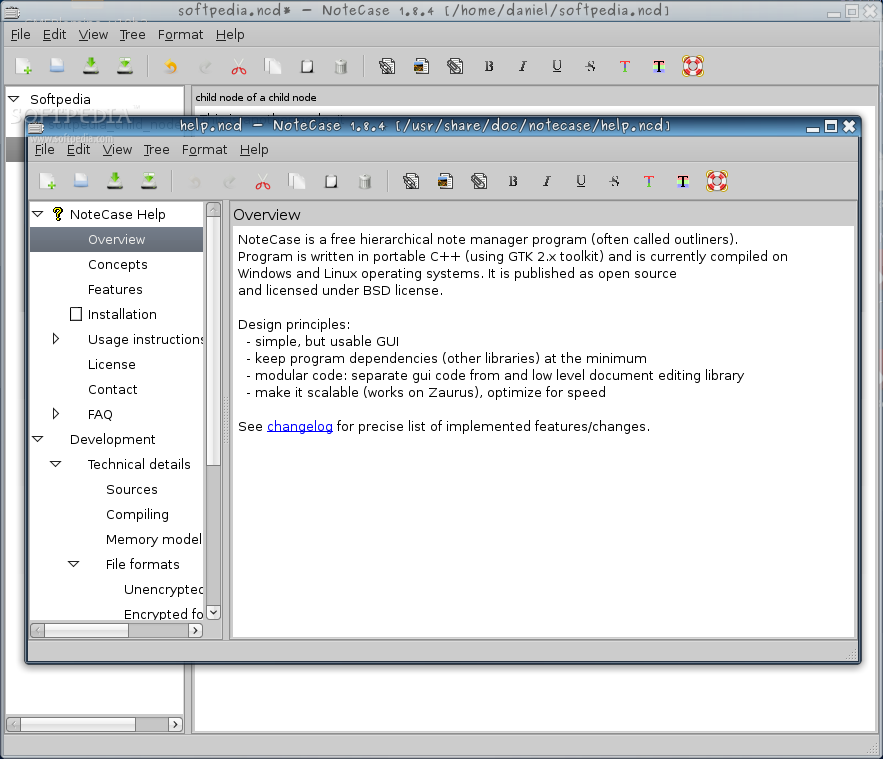Check the Installation node checkbox

(x=75, y=314)
